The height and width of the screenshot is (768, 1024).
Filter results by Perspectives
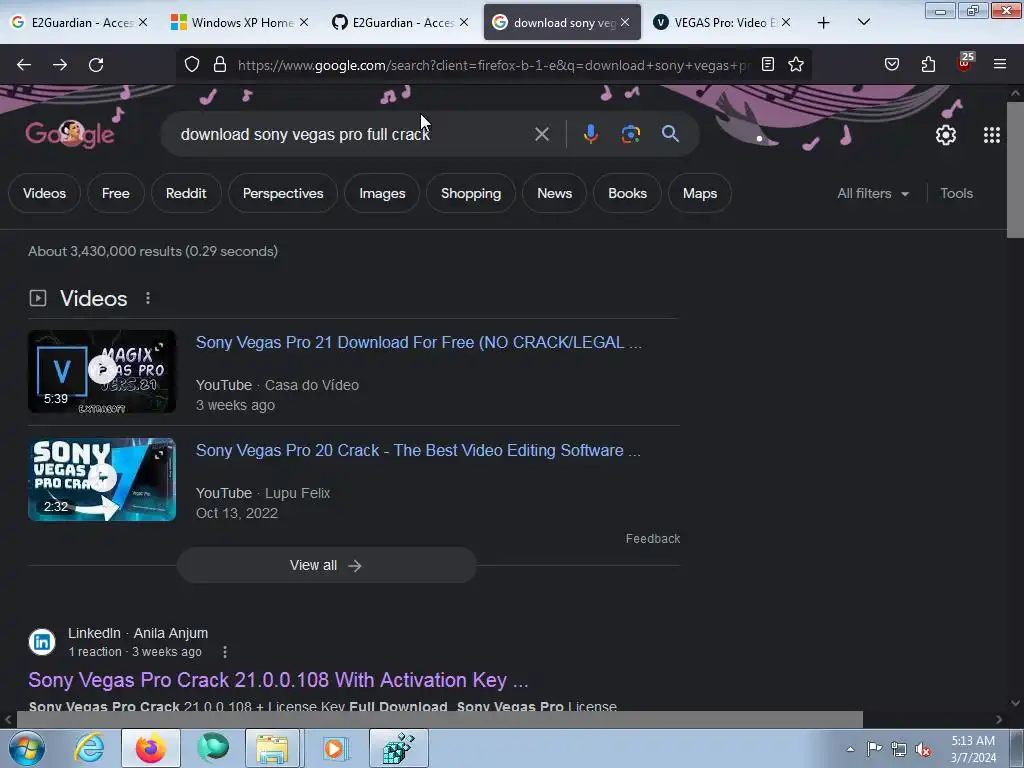tap(283, 193)
